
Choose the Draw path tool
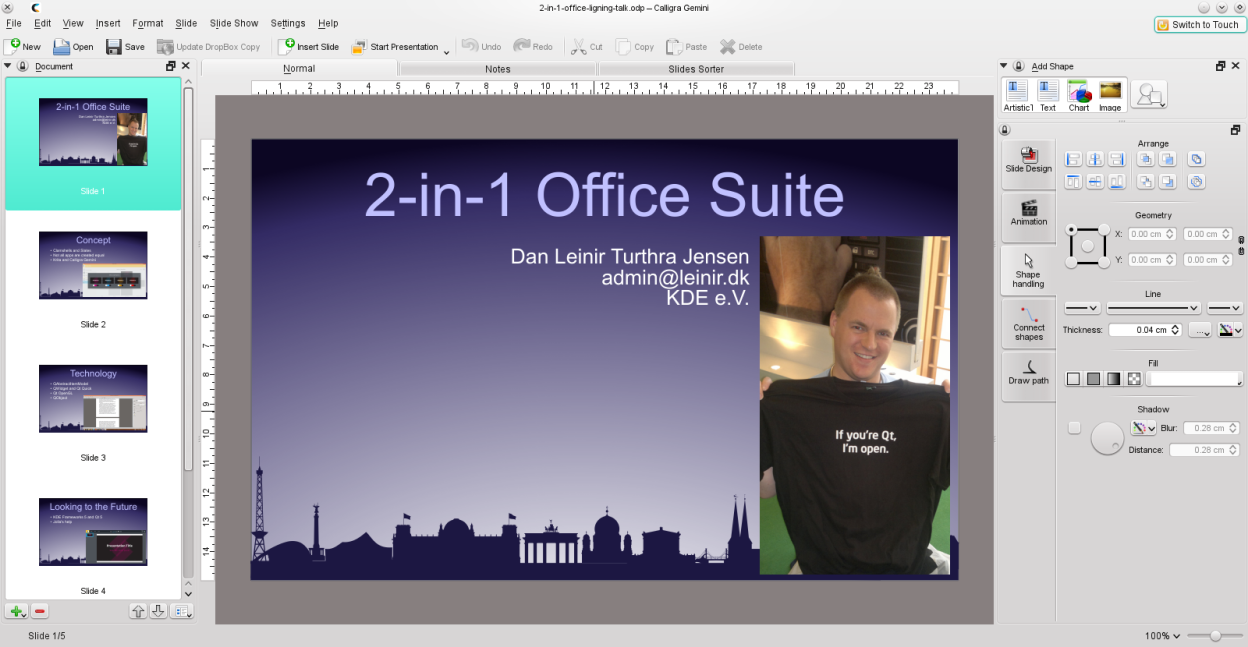[1028, 371]
